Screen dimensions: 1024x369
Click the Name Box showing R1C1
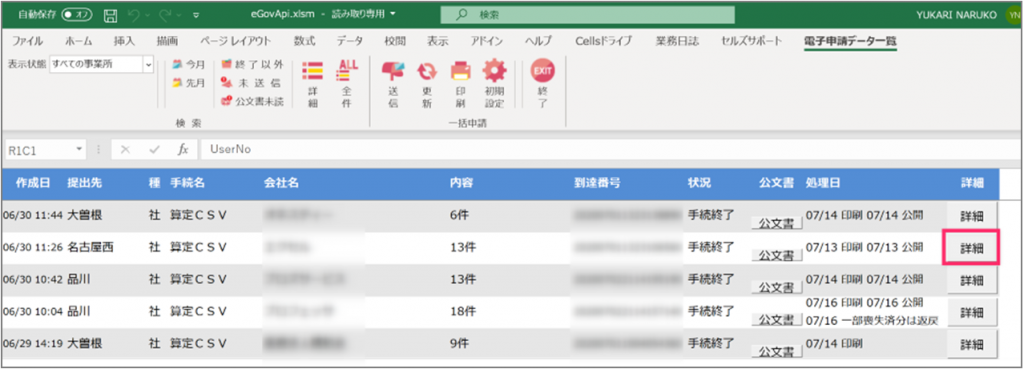pyautogui.click(x=39, y=150)
